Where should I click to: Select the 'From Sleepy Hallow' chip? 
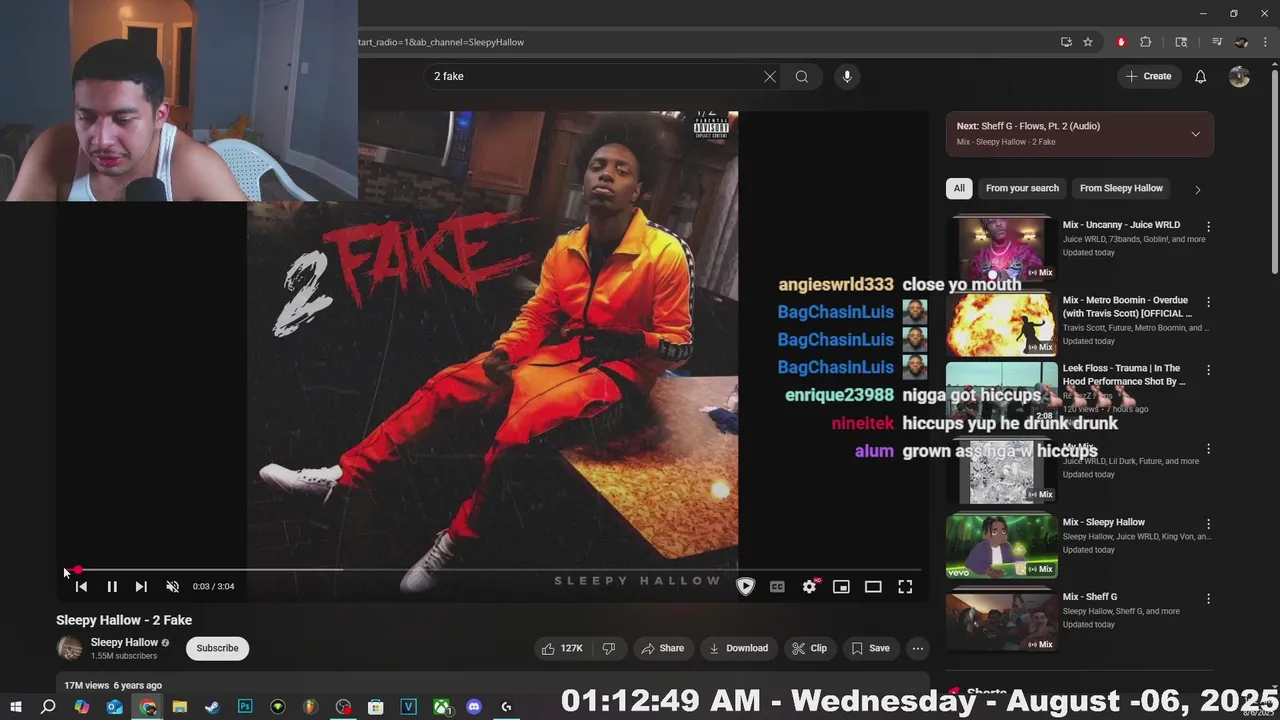tap(1121, 188)
